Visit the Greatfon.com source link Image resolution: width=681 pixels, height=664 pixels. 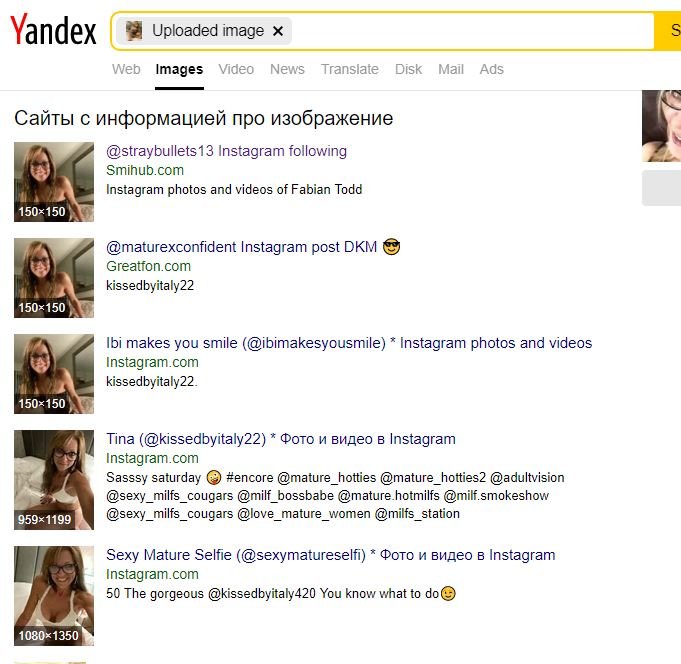[x=148, y=266]
